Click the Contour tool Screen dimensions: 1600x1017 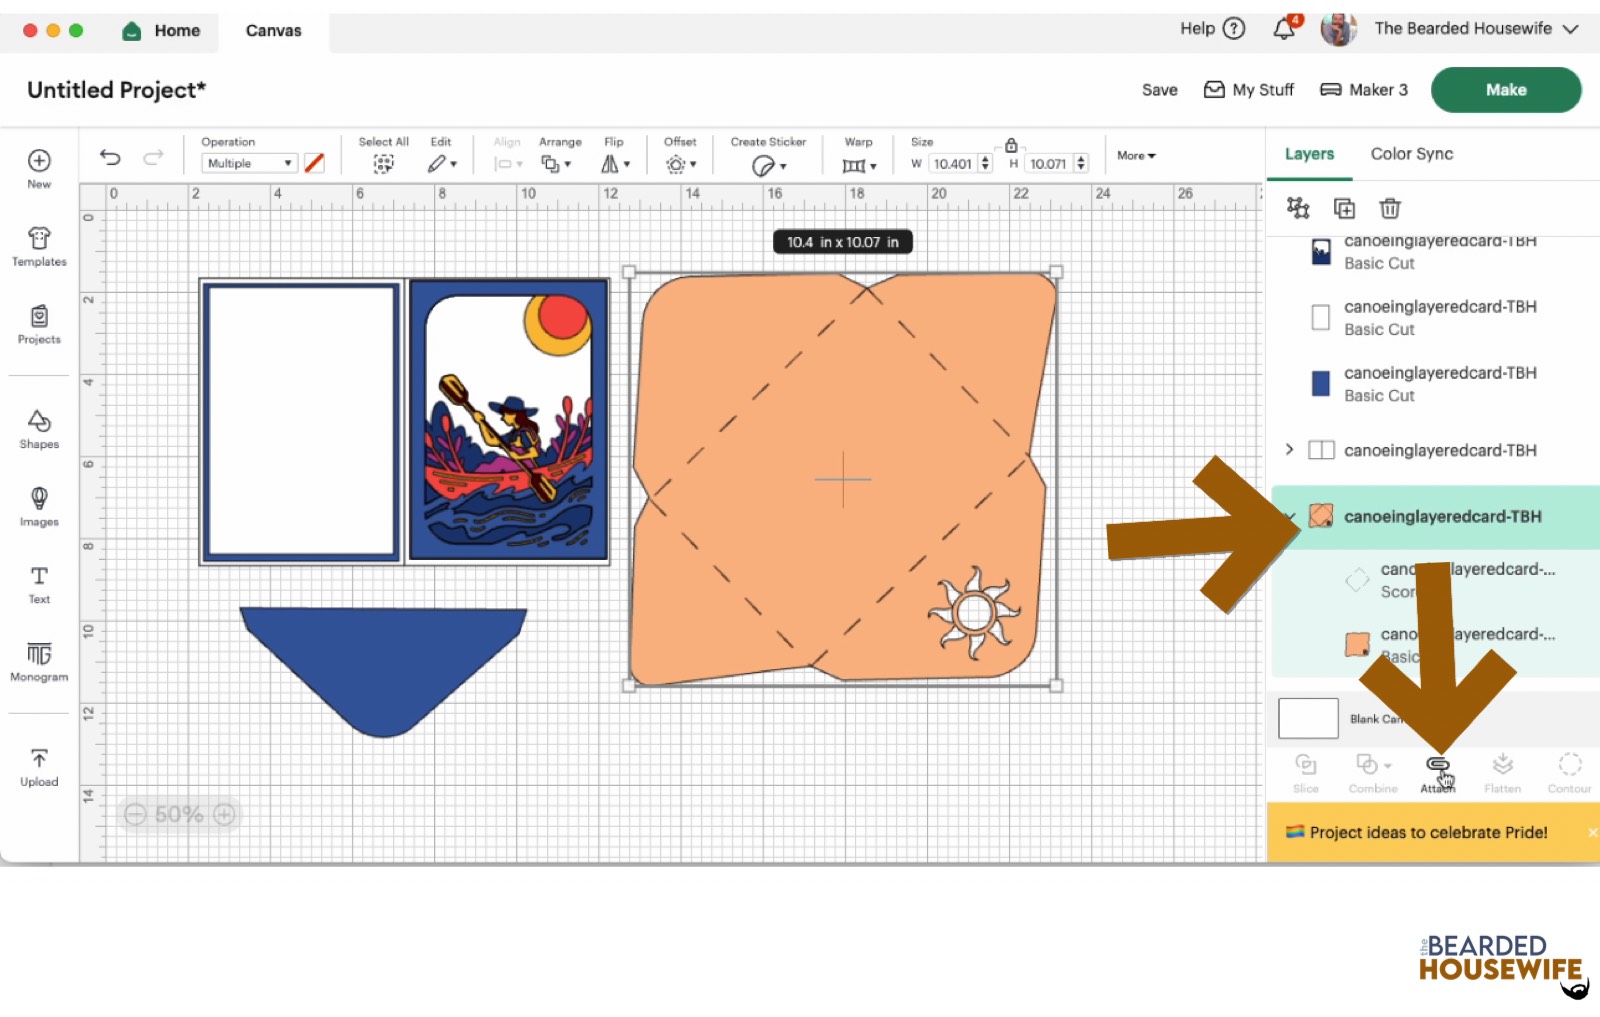1570,773
